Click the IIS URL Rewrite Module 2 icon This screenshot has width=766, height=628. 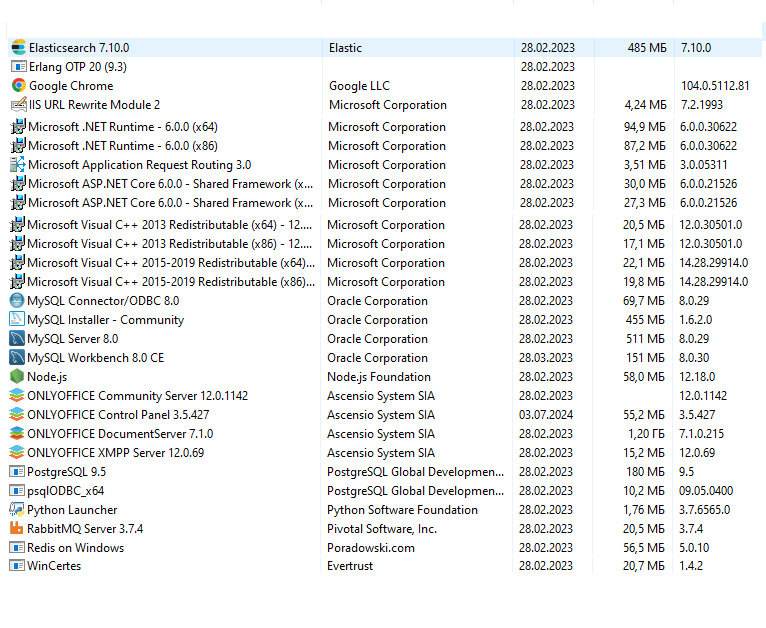click(x=19, y=105)
